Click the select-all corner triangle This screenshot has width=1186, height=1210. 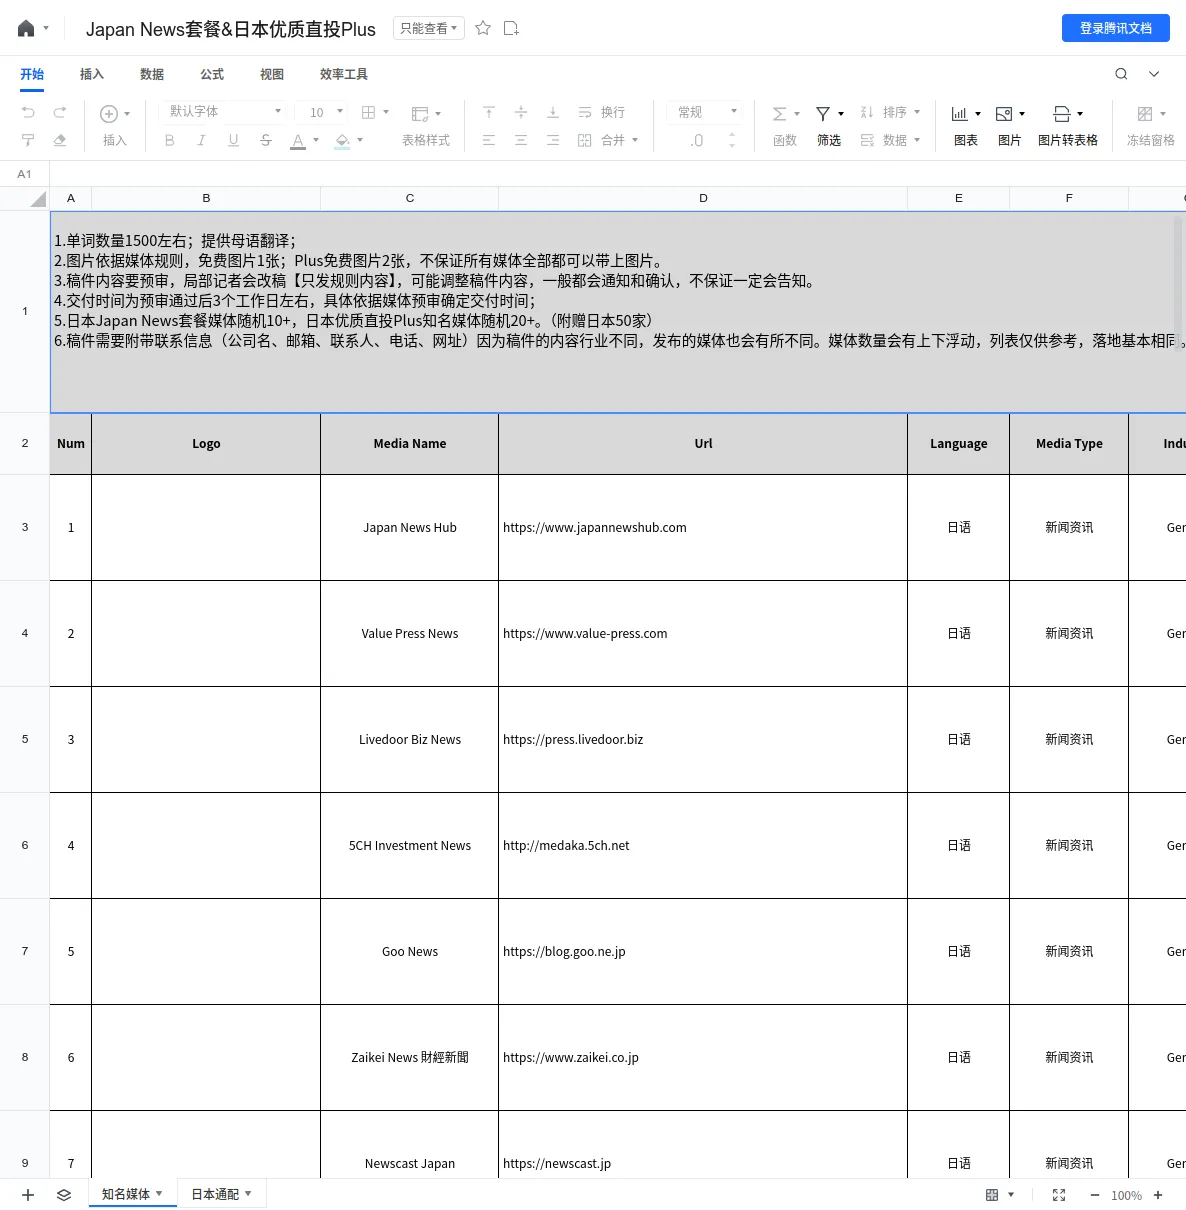coord(37,198)
